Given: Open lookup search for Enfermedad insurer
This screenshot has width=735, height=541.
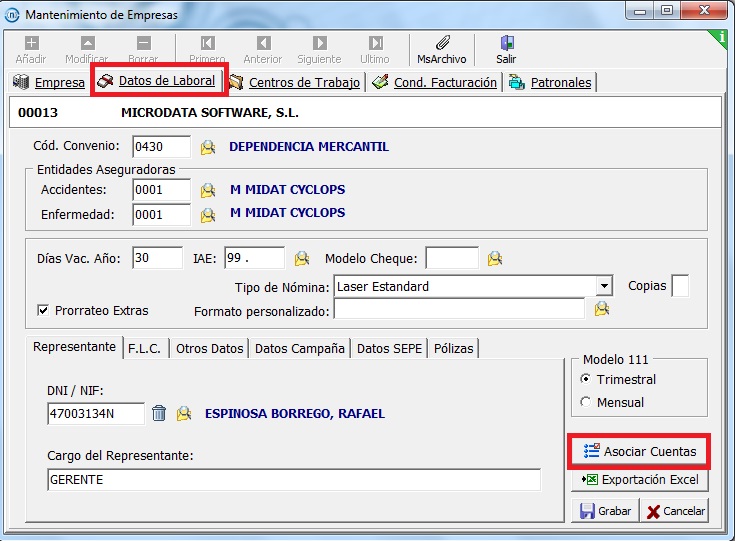Looking at the screenshot, I should point(208,215).
